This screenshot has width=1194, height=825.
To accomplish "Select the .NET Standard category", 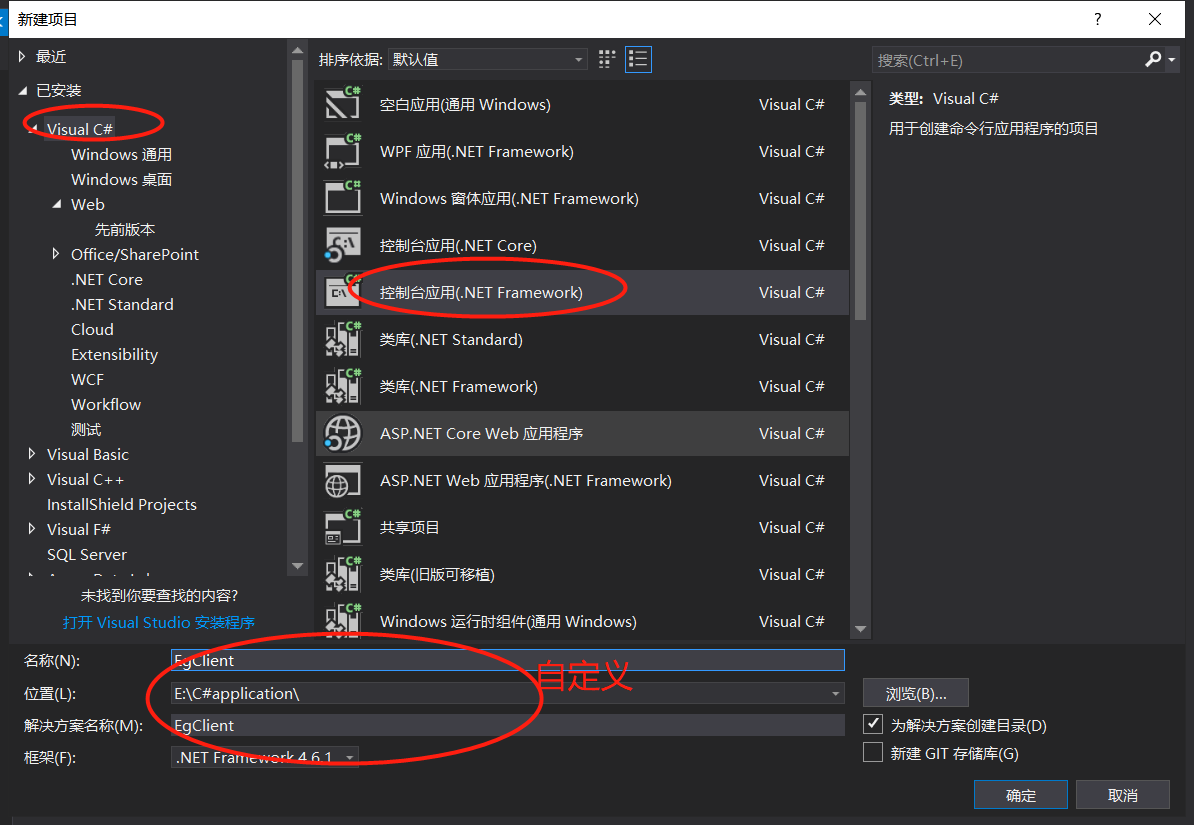I will click(x=123, y=305).
